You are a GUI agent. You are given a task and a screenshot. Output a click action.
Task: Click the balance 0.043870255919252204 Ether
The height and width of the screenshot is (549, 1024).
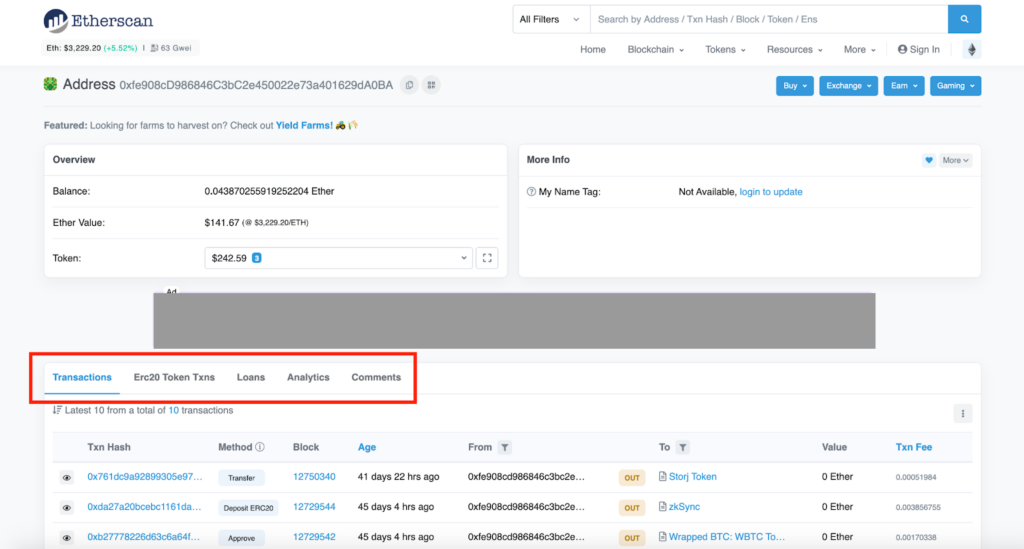coord(269,191)
